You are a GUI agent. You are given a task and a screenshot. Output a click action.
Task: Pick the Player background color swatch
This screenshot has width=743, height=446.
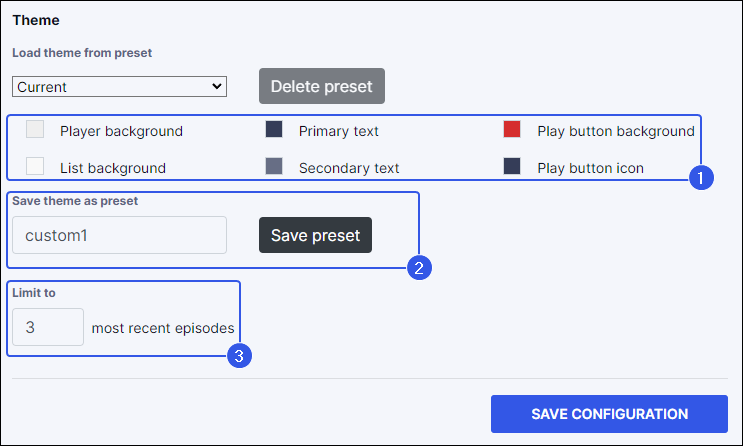(x=35, y=129)
